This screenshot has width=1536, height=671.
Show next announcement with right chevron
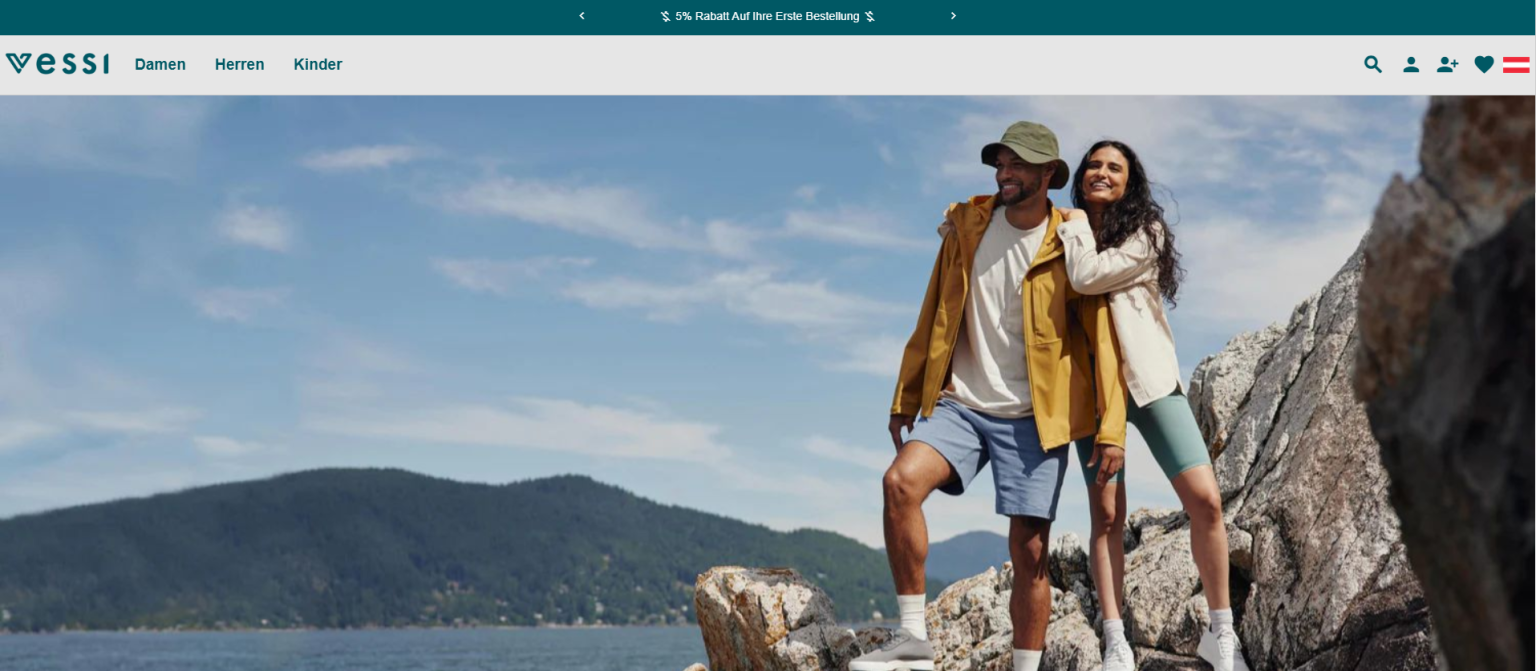tap(953, 16)
